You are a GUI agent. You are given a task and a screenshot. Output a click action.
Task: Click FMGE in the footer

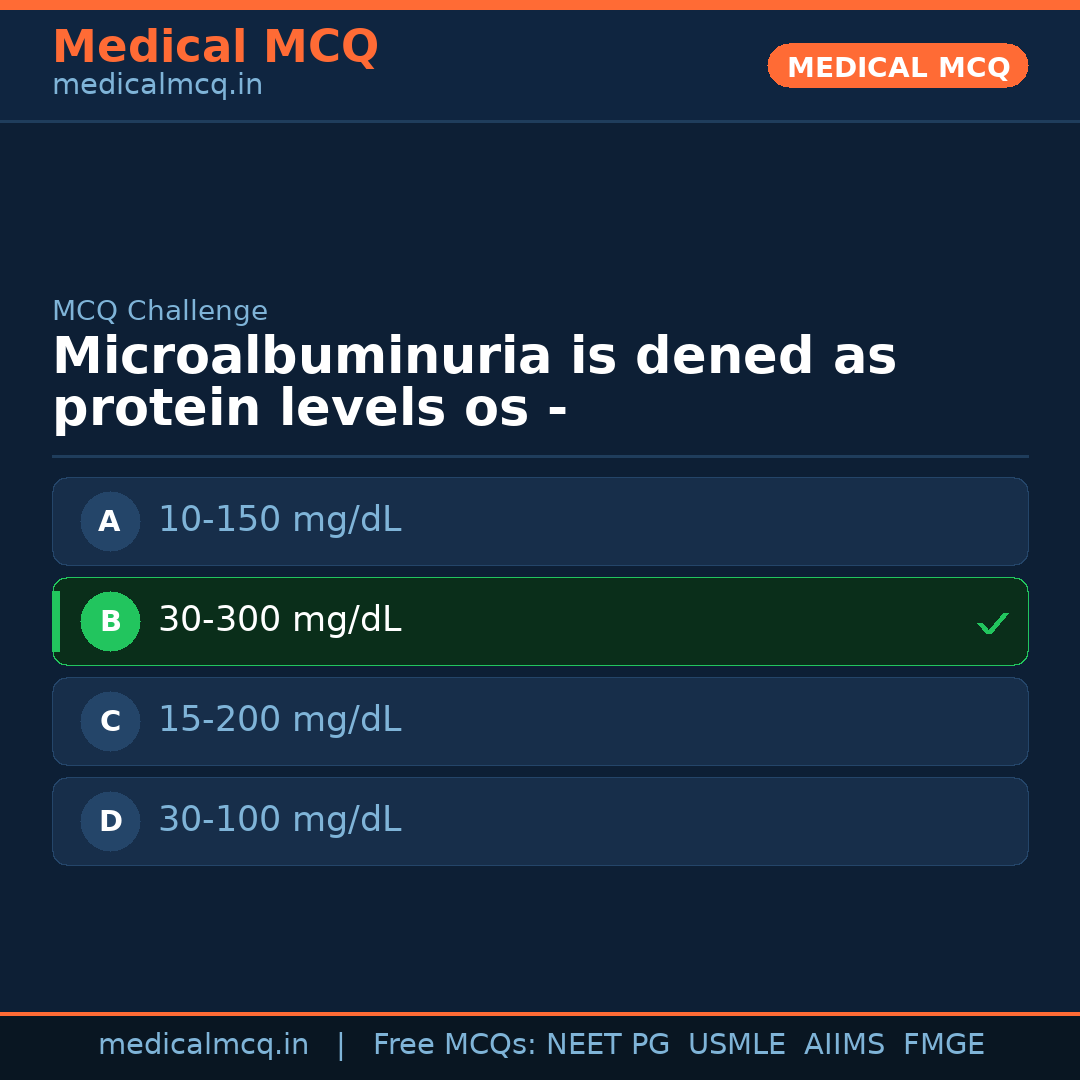(944, 1045)
